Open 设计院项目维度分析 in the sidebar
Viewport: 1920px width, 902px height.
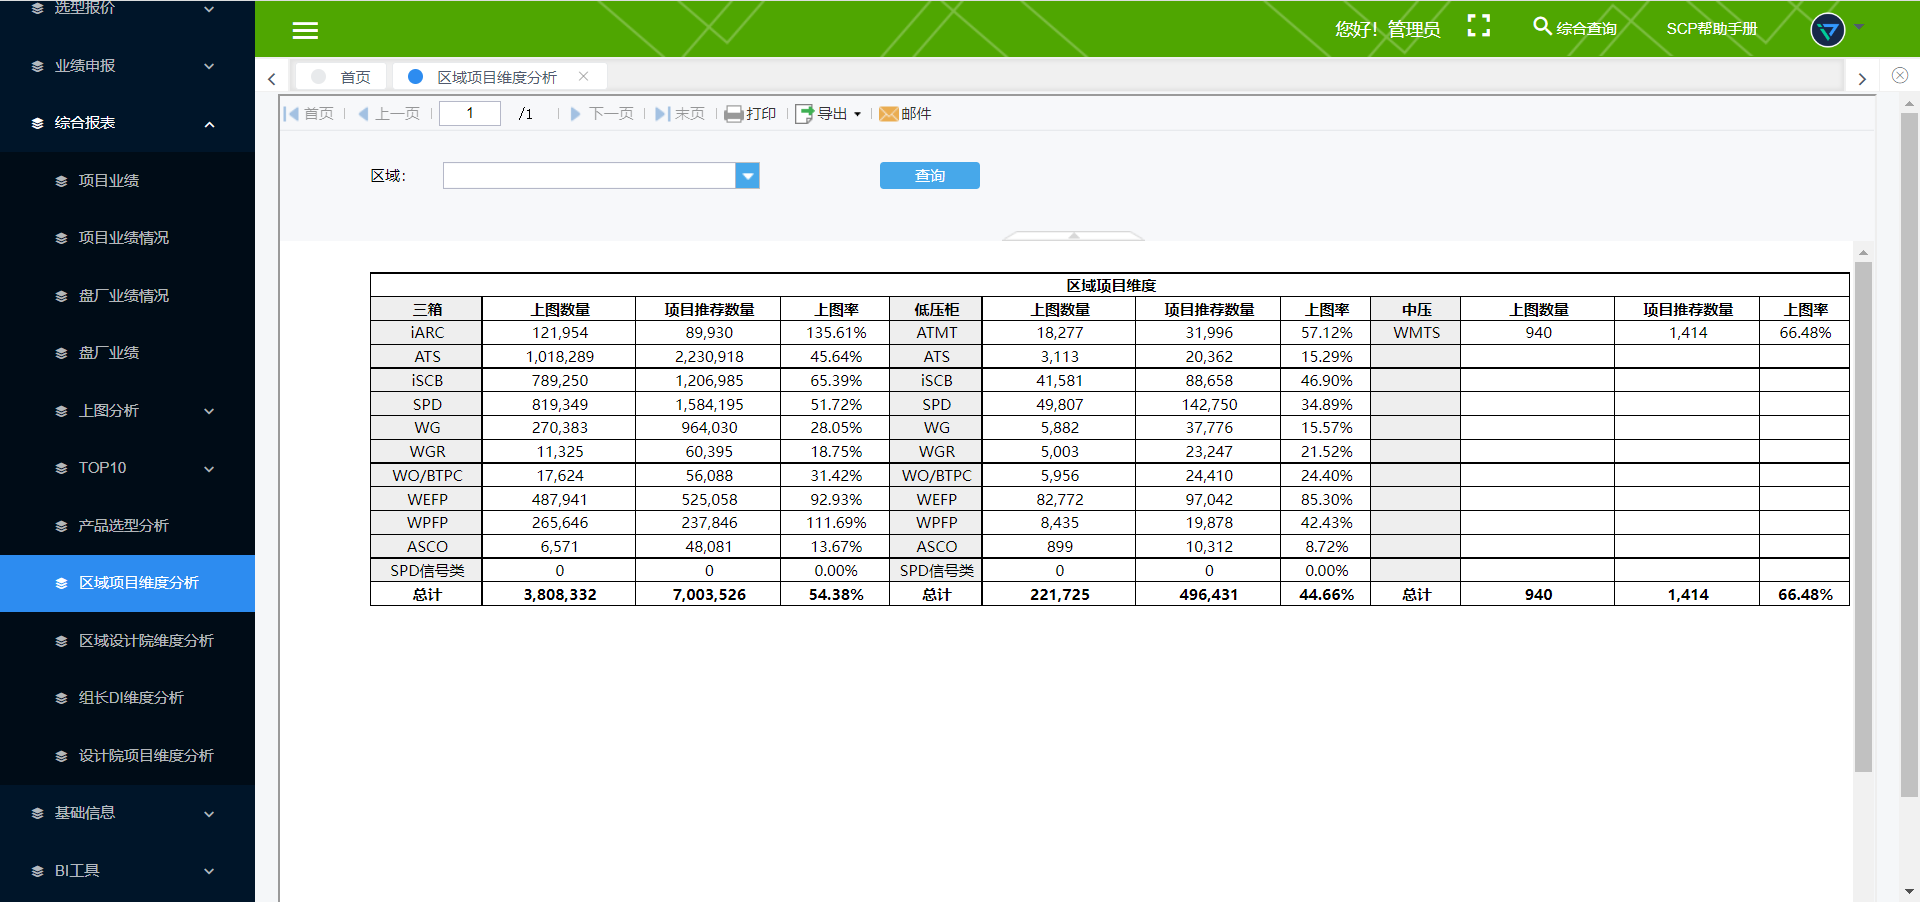127,756
